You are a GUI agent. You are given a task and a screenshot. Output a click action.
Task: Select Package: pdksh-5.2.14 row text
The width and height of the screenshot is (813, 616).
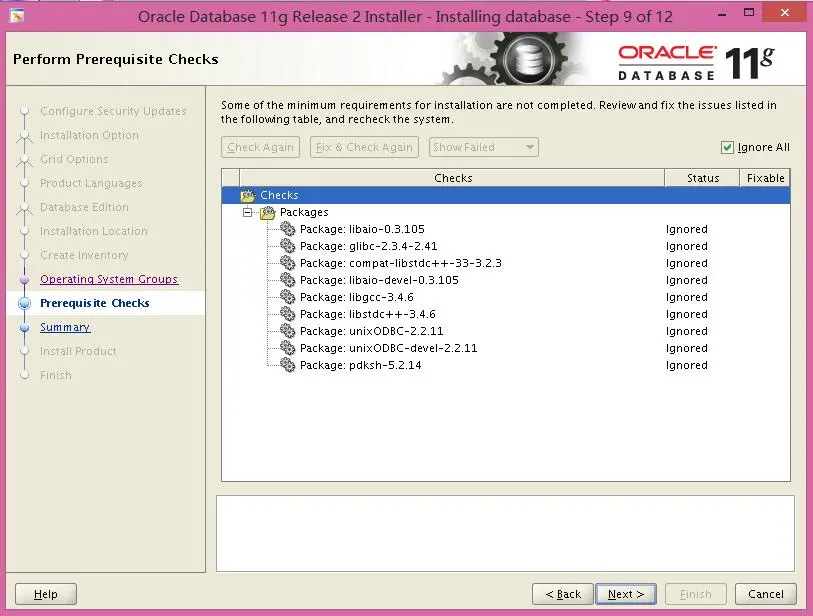360,365
